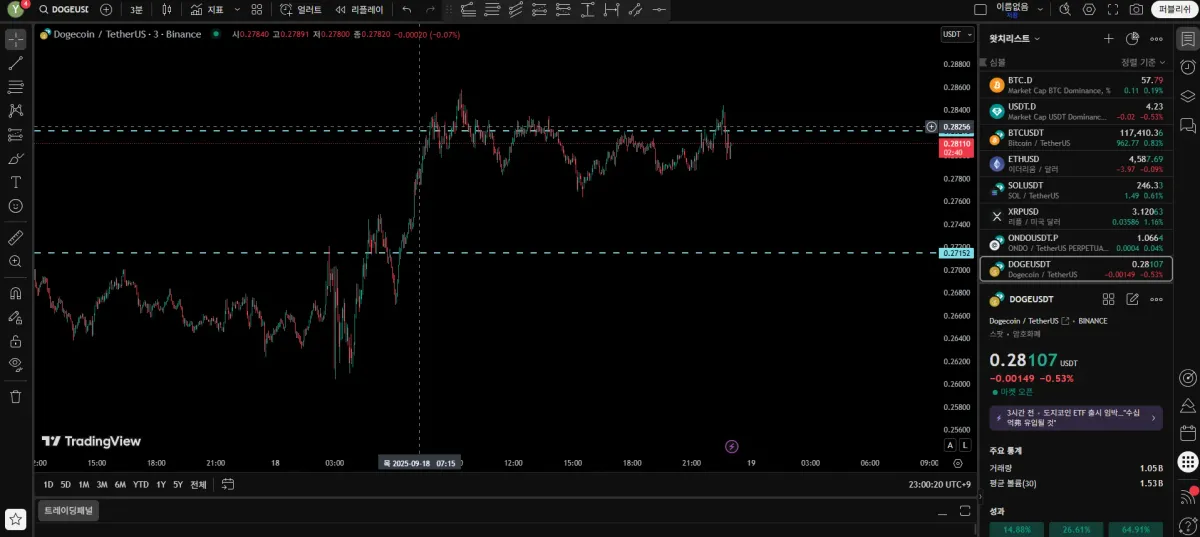Screen dimensions: 1200x537
Task: Open the calendar sidebar icon
Action: [1187, 434]
